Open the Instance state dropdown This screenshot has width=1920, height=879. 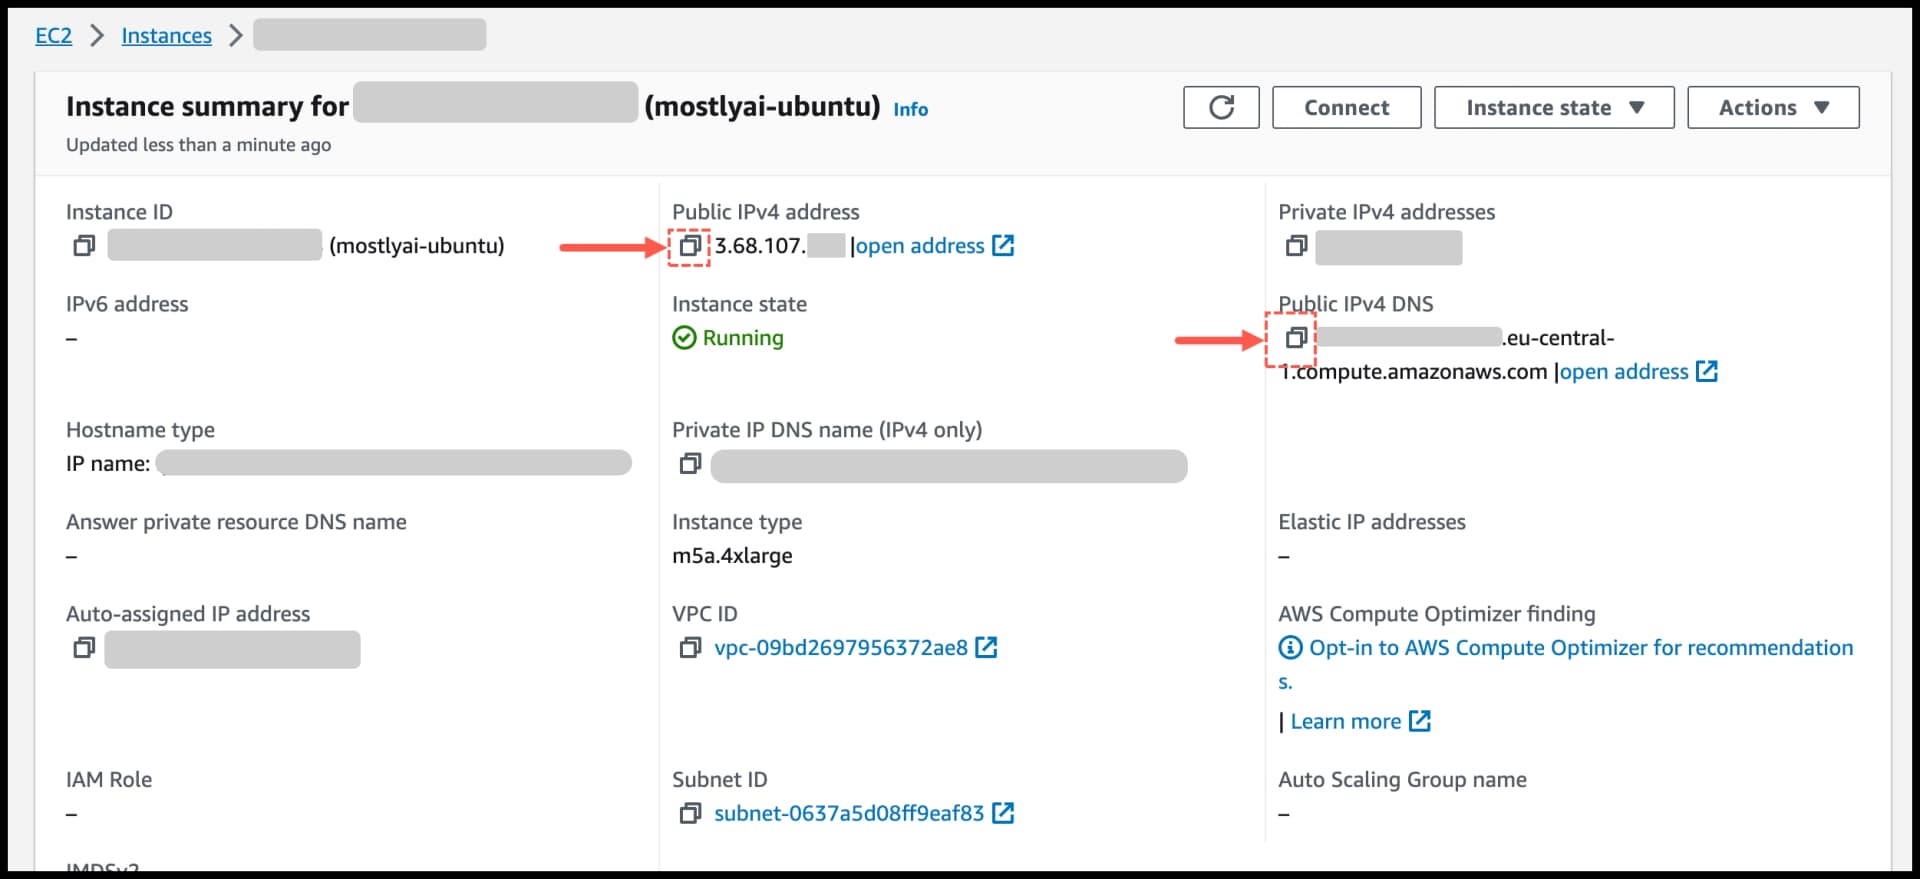tap(1553, 107)
